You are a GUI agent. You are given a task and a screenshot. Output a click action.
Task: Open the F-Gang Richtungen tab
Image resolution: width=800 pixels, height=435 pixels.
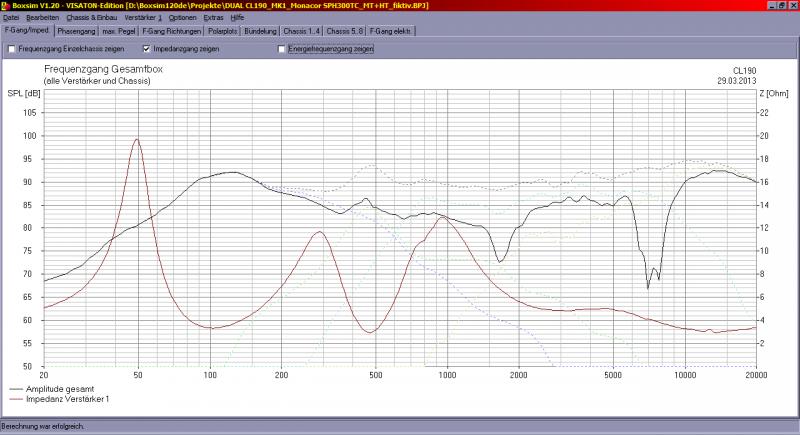click(x=172, y=31)
